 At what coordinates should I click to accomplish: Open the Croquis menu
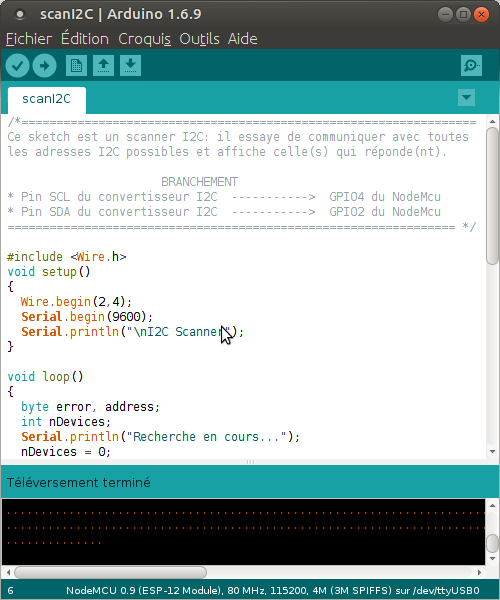coord(144,39)
